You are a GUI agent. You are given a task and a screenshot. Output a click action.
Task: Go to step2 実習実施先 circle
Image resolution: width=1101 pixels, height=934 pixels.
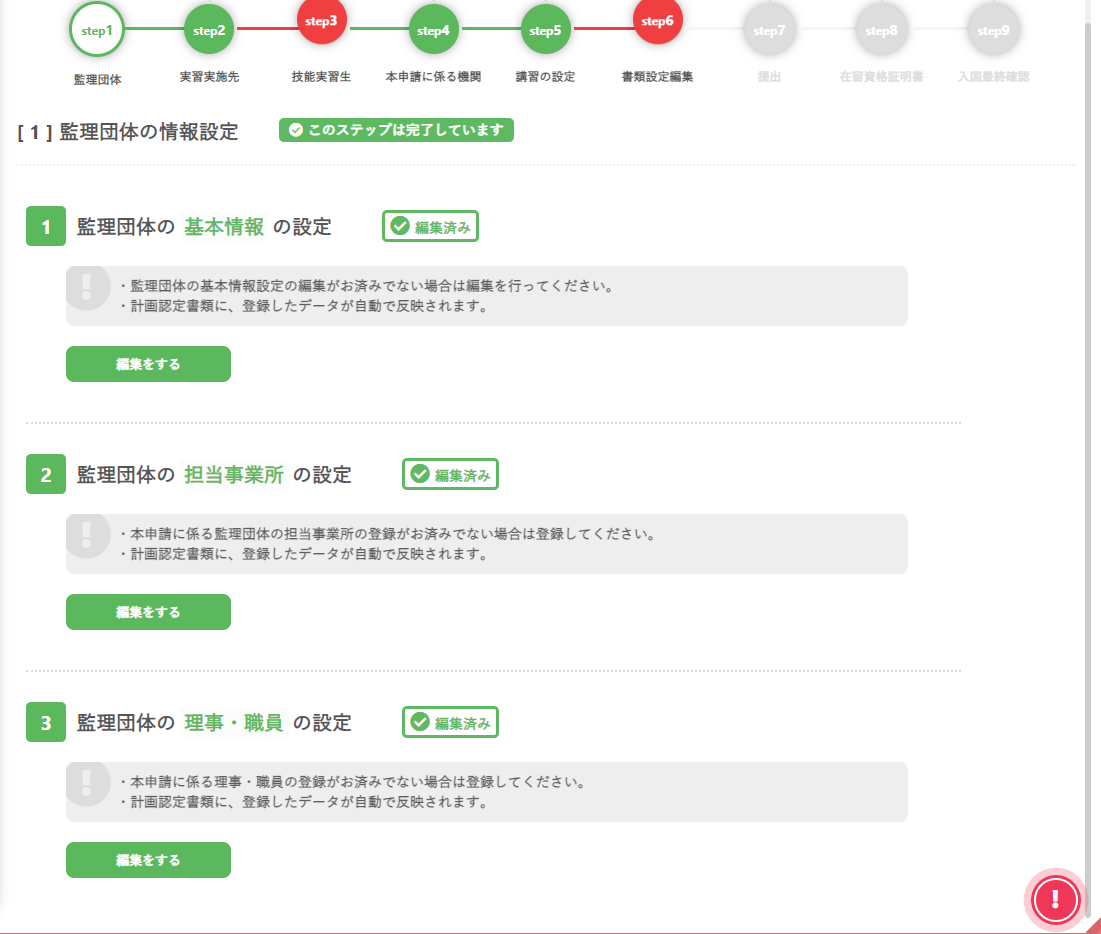click(209, 31)
